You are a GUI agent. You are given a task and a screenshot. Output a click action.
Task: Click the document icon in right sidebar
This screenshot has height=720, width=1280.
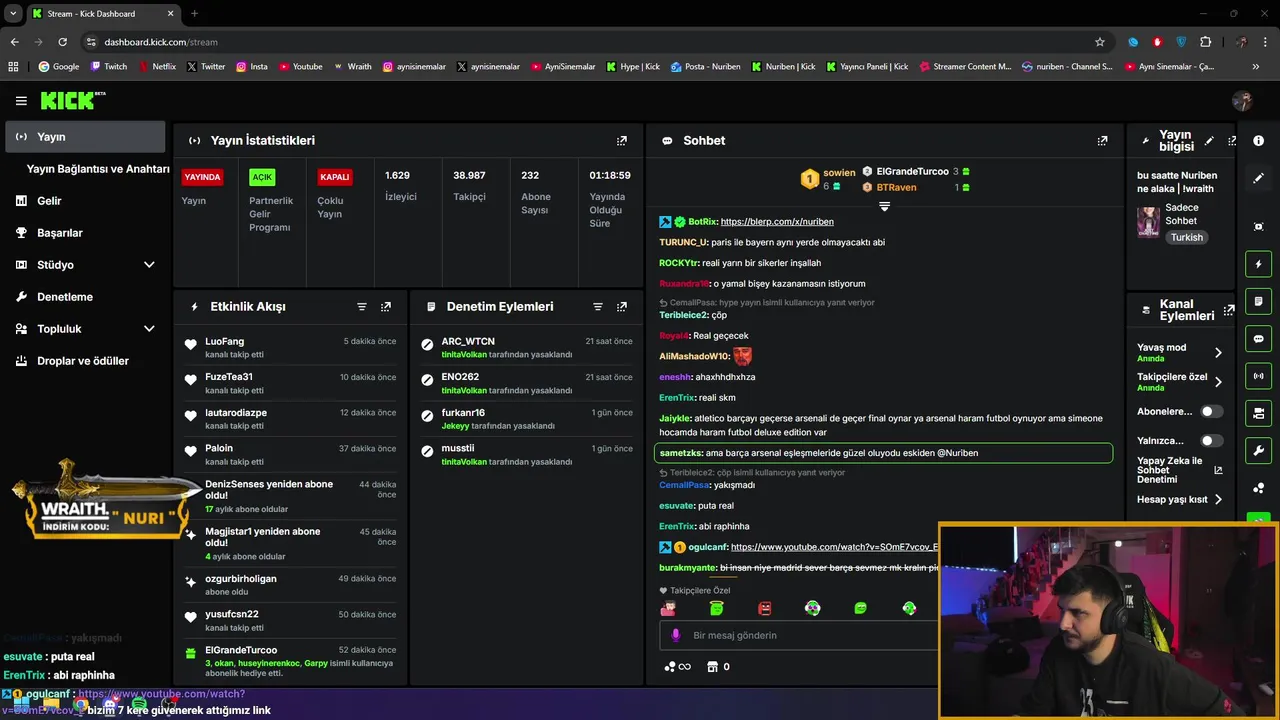pyautogui.click(x=1258, y=301)
